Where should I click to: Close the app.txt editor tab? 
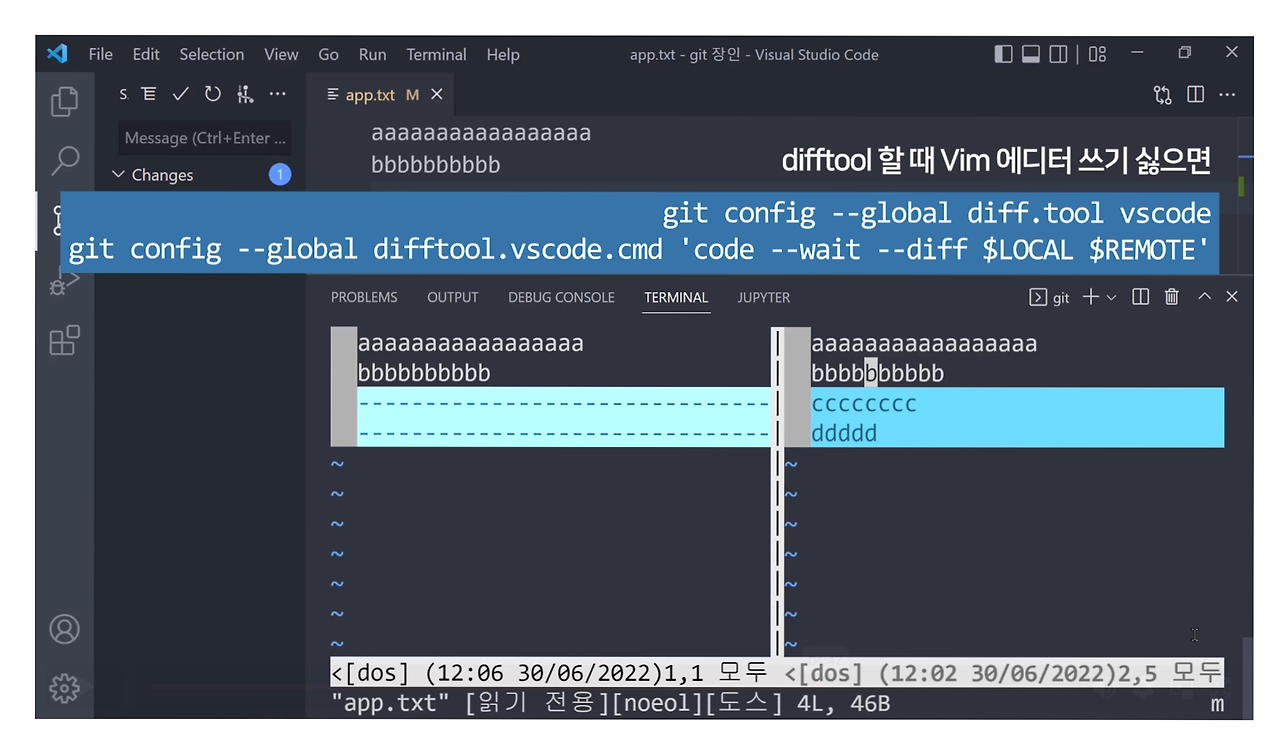436,95
